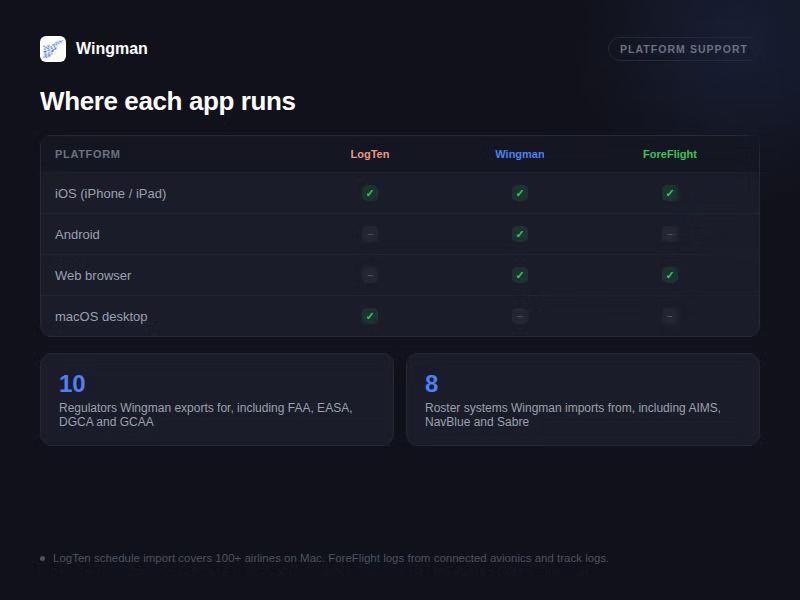Click the LogTen dash in the Web browser row
Image resolution: width=800 pixels, height=600 pixels.
[x=370, y=276]
